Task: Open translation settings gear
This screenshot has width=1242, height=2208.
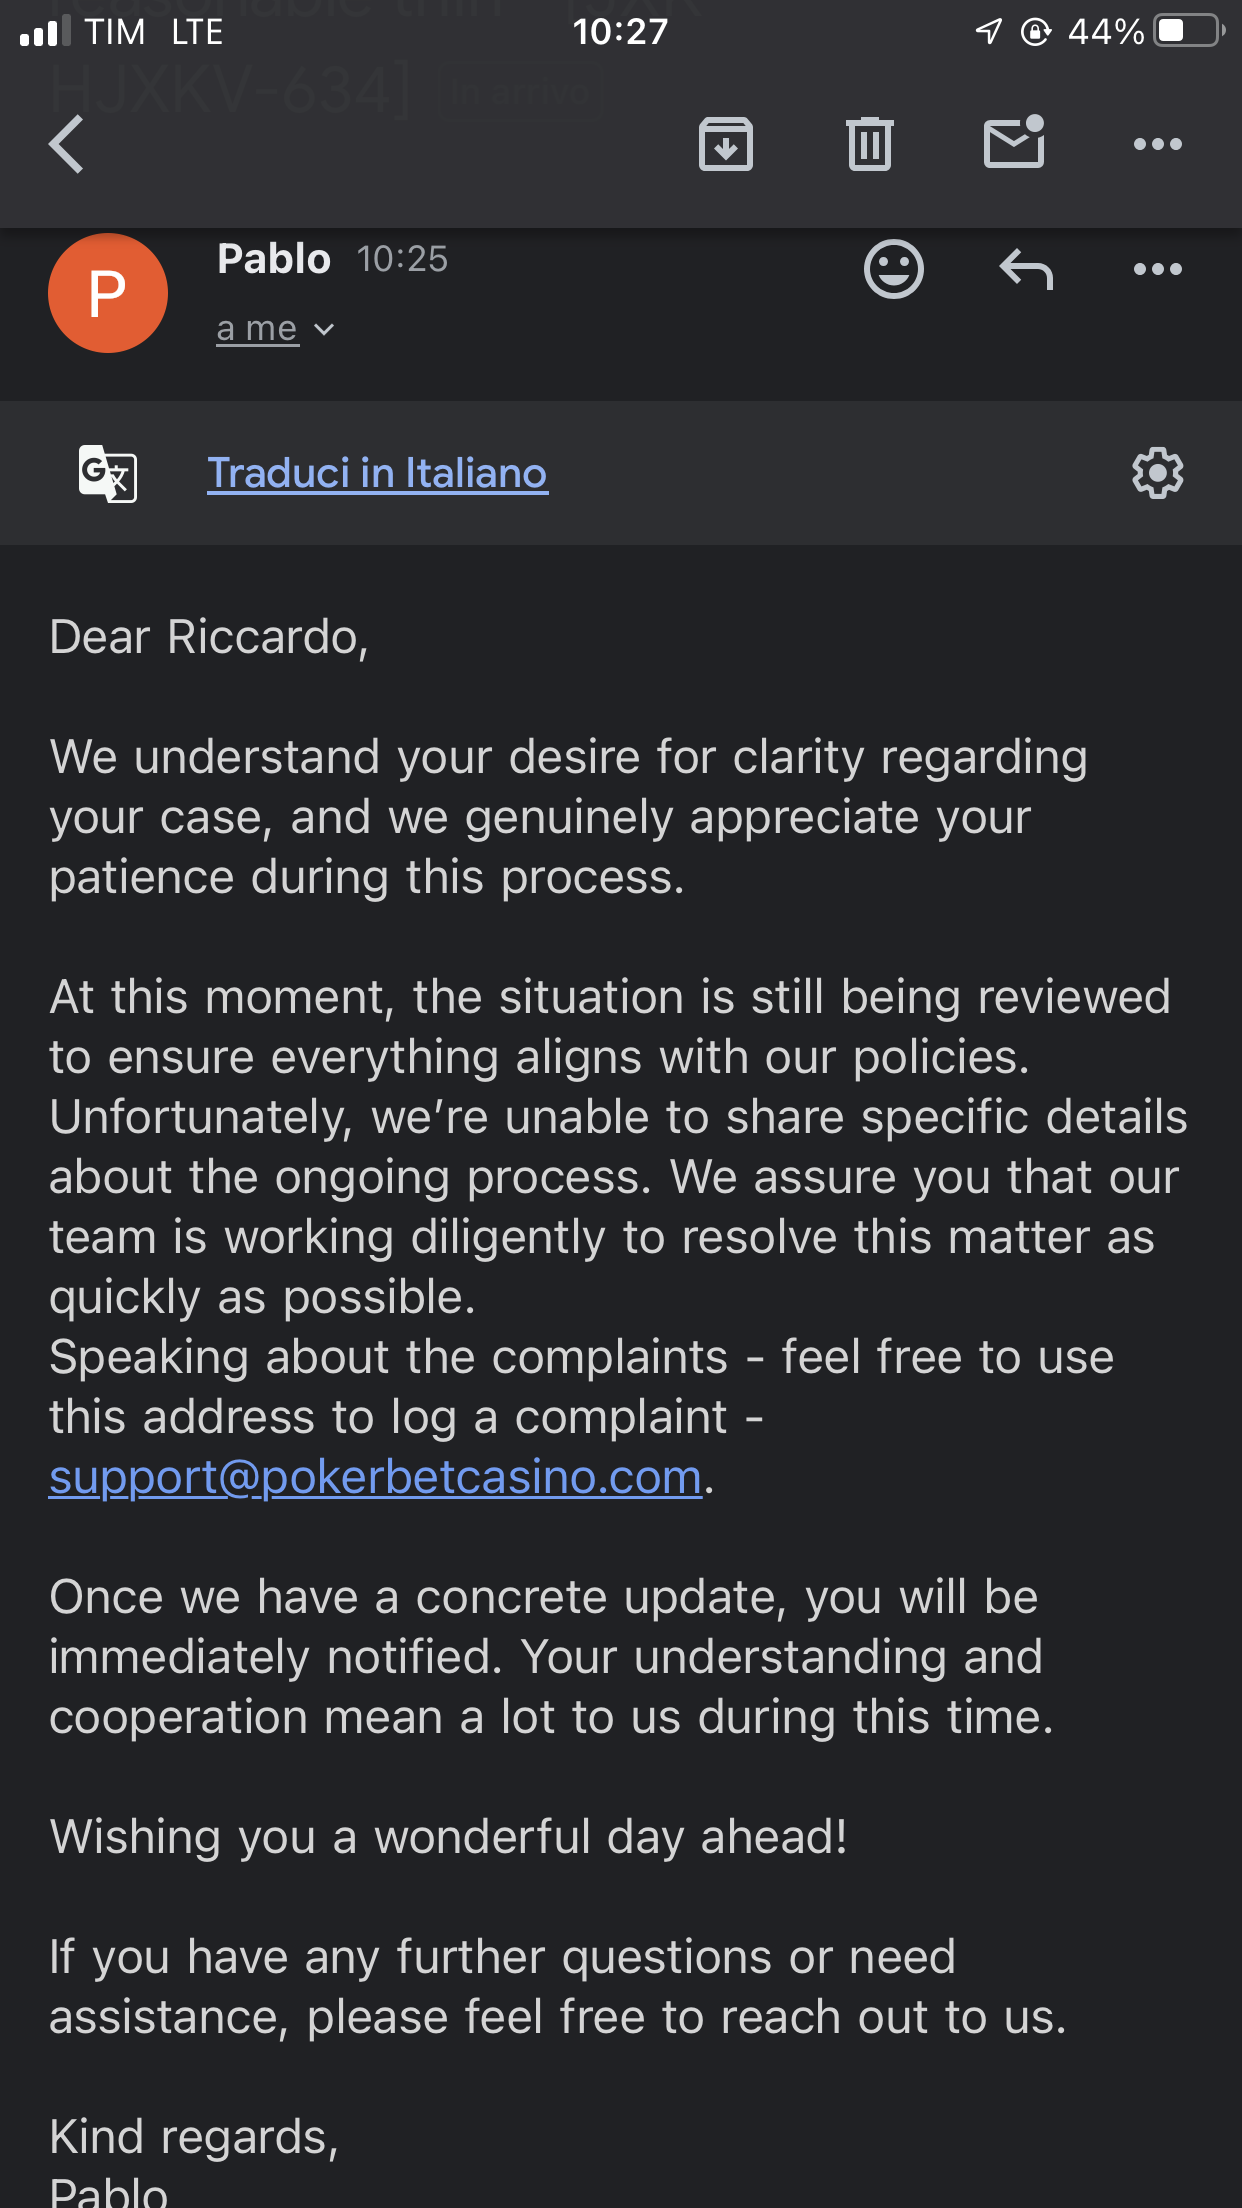Action: pos(1157,473)
